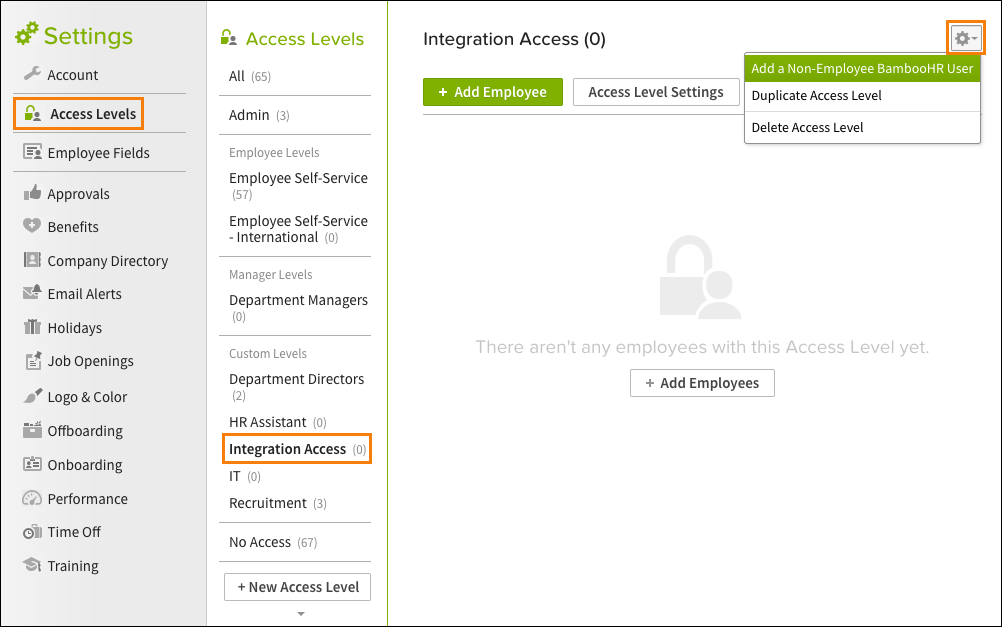Viewport: 1002px width, 627px height.
Task: Choose Delete Access Level option
Action: [x=810, y=127]
